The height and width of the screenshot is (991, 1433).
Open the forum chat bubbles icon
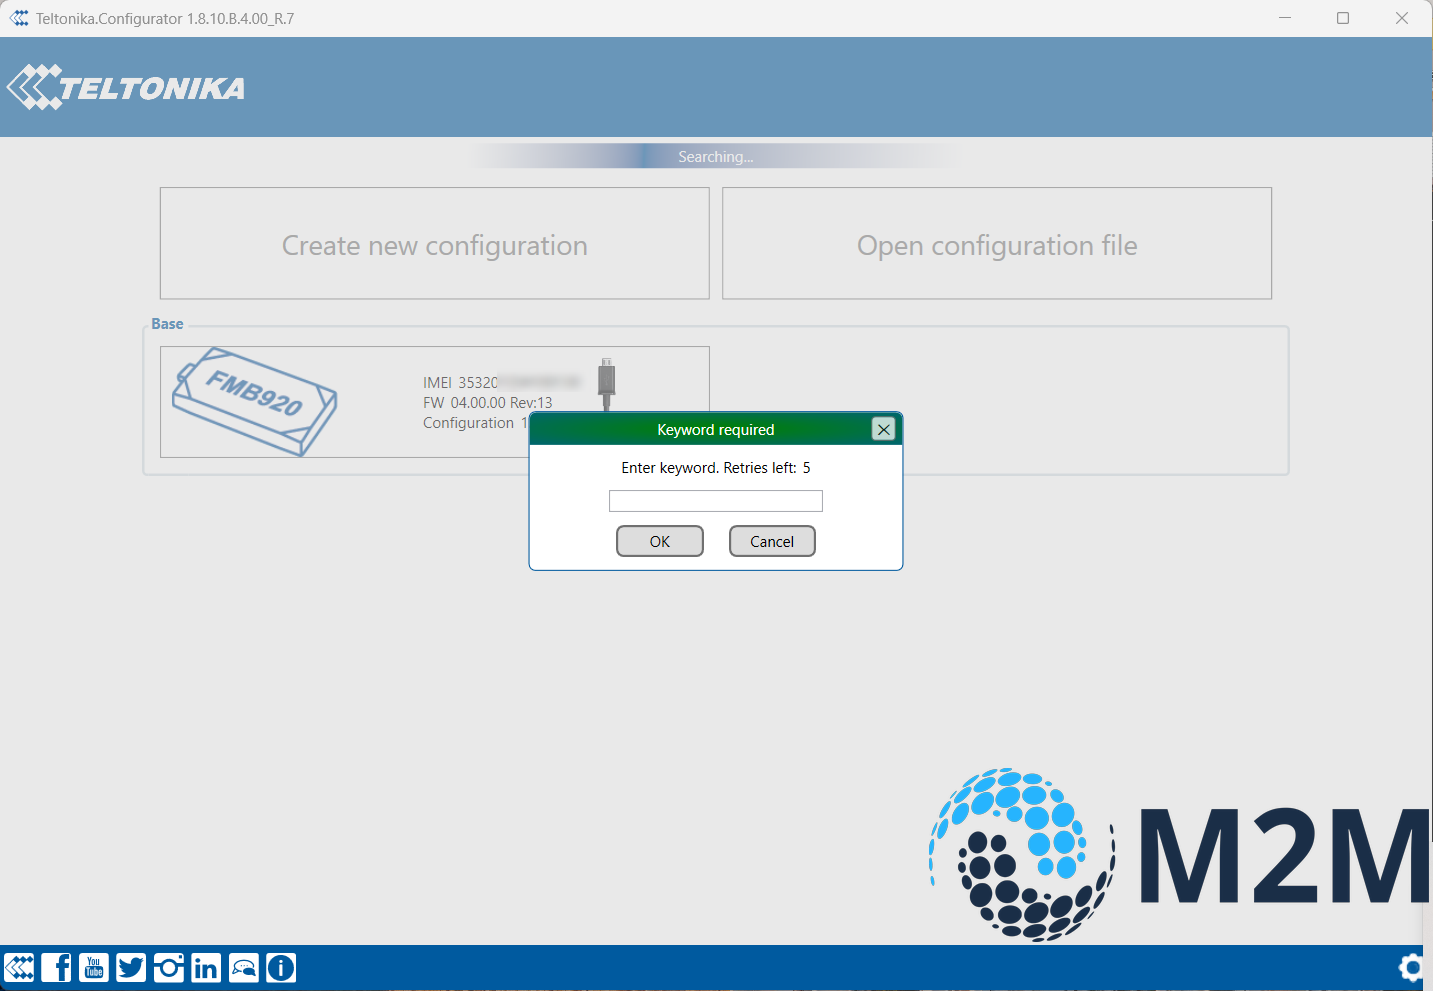coord(244,967)
